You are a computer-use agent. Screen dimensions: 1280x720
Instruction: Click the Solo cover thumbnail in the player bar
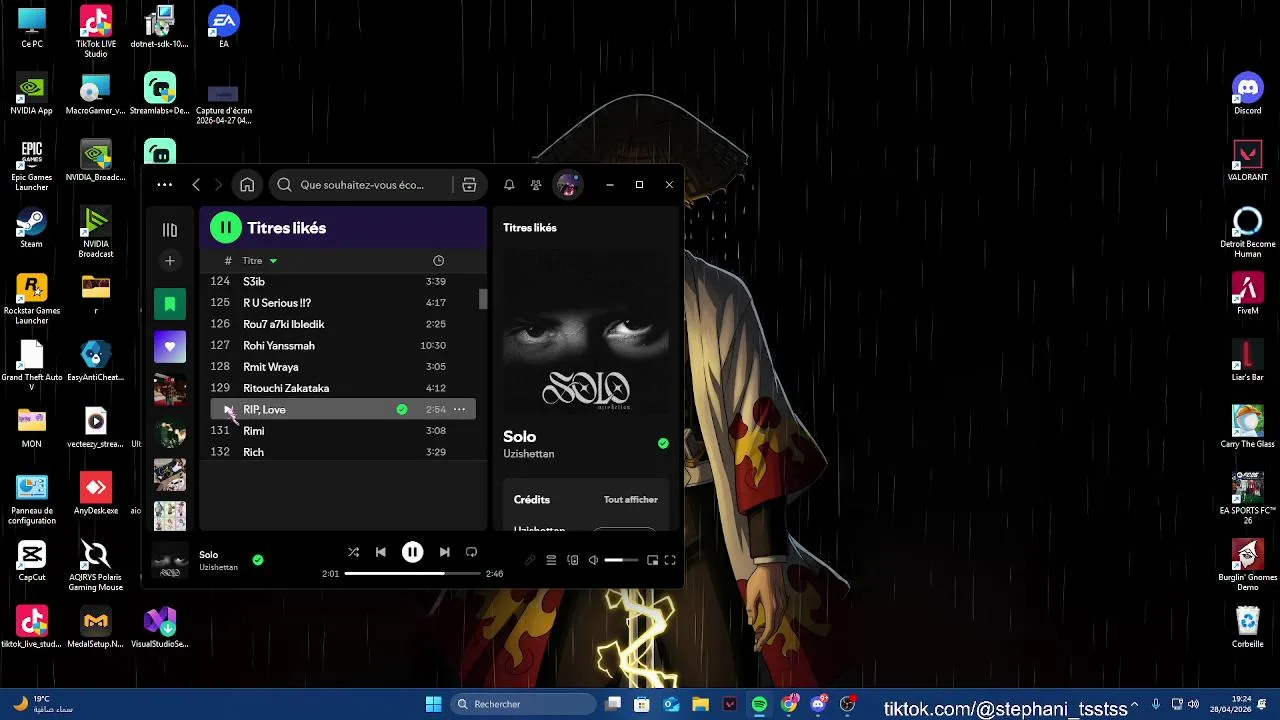tap(170, 560)
